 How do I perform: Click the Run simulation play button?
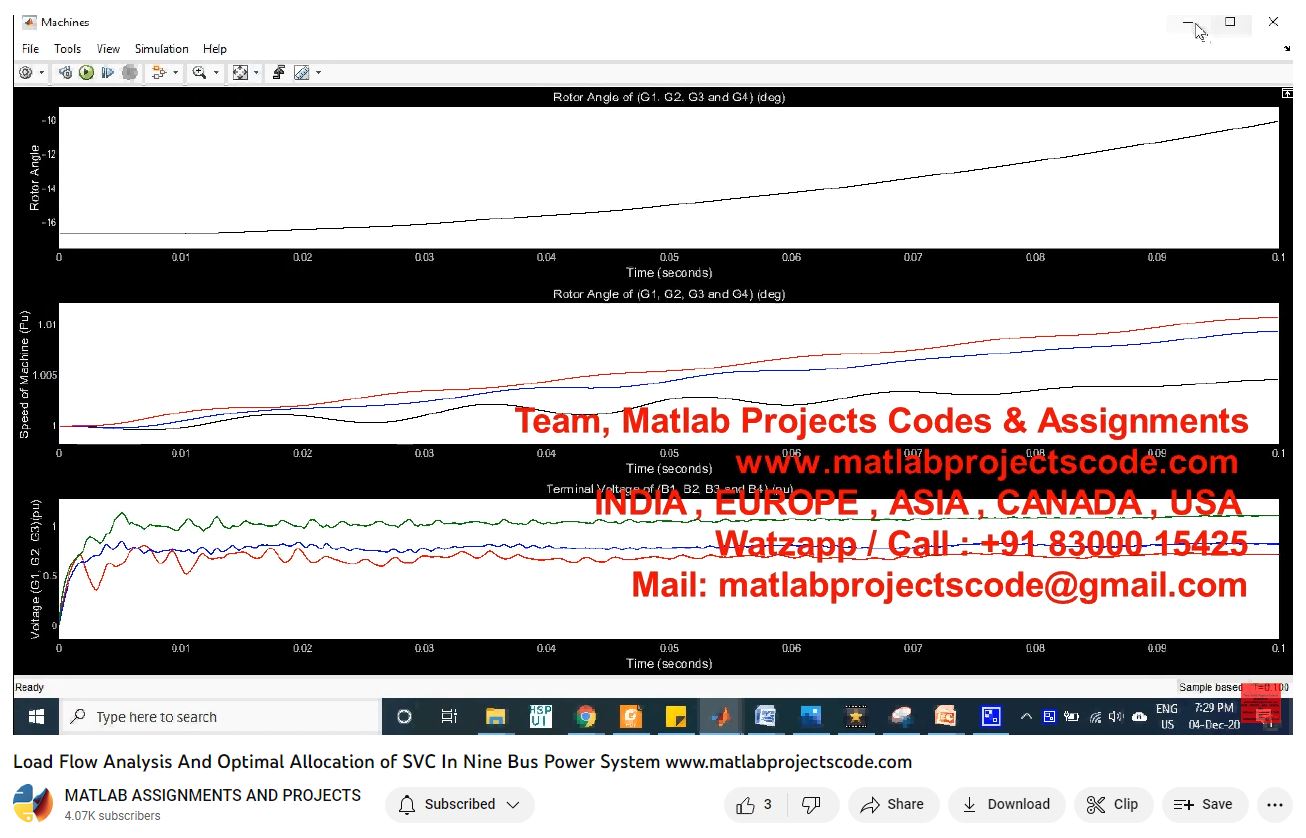click(87, 73)
